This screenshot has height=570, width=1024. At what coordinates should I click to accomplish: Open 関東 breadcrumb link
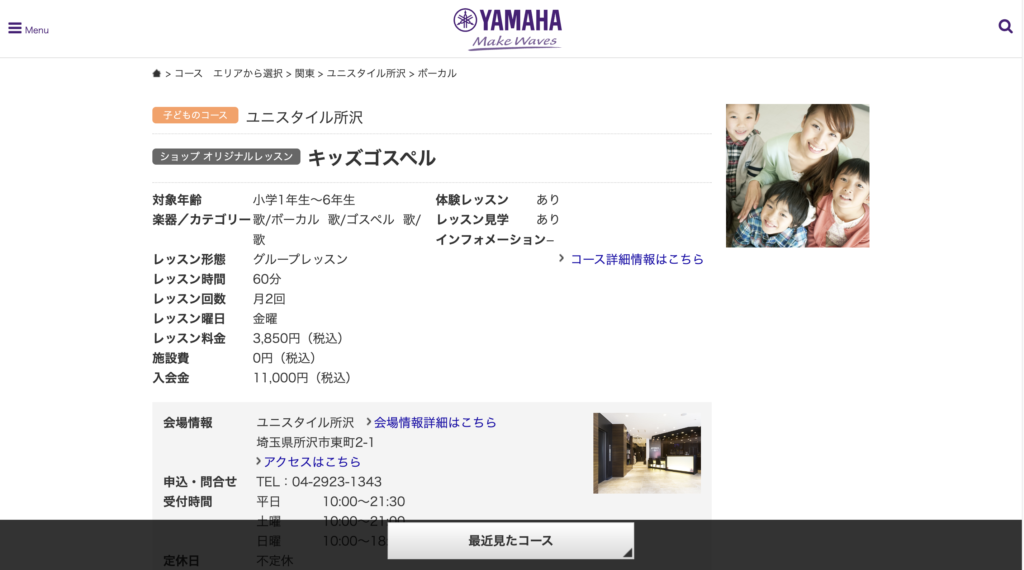tap(304, 74)
